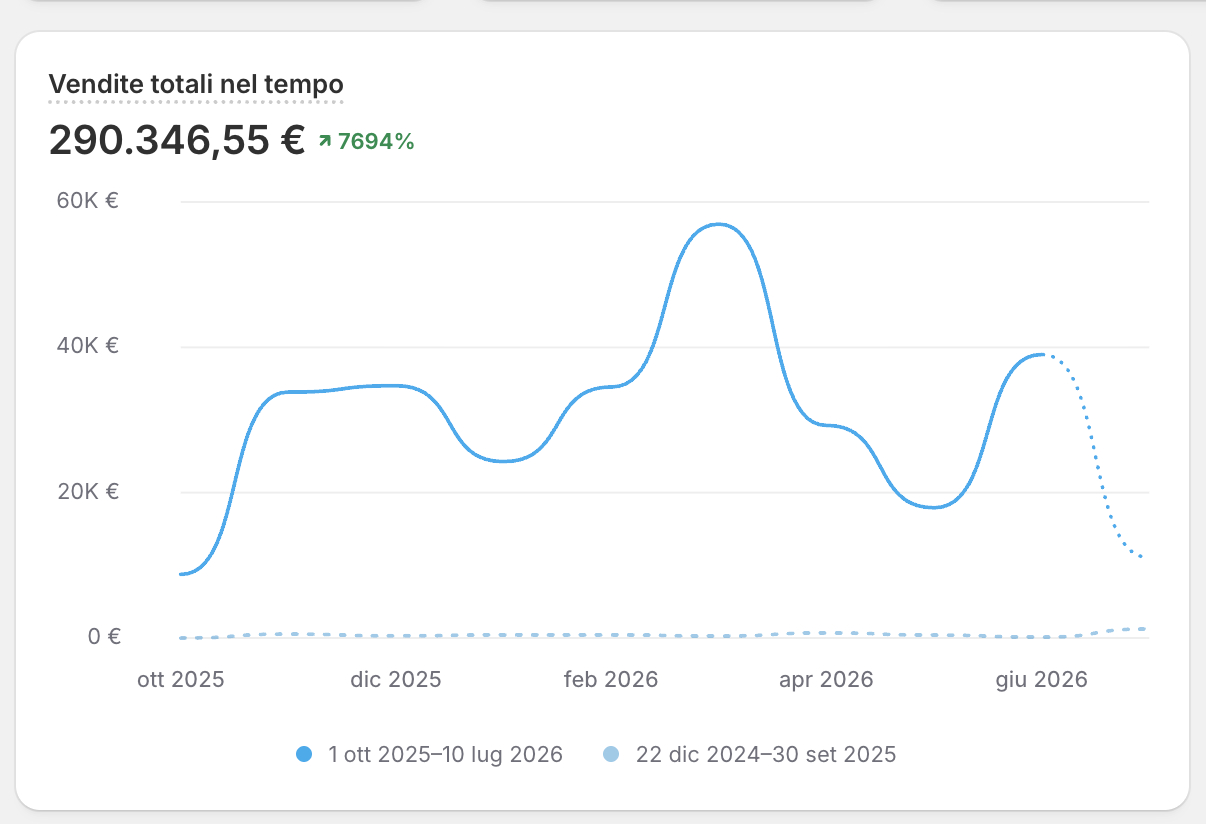Click the dic 2025 x-axis label
This screenshot has height=824, width=1206.
click(x=396, y=680)
